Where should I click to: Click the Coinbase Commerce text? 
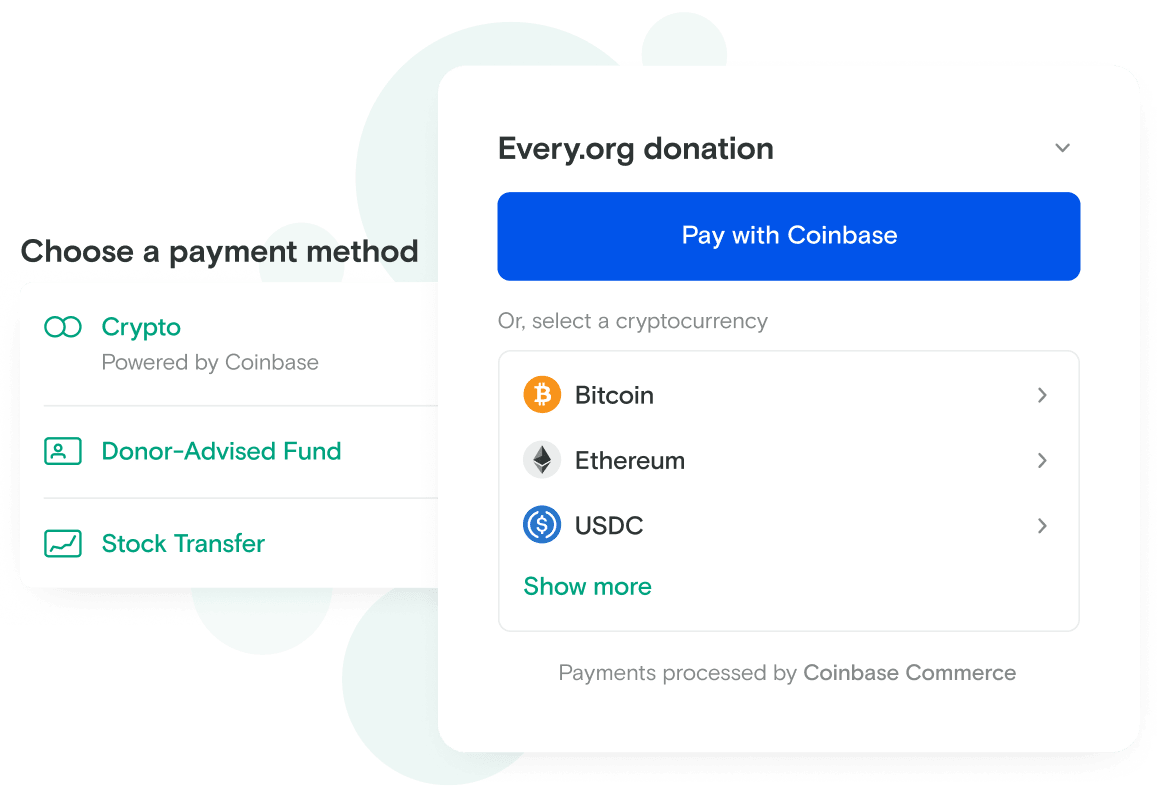(909, 673)
